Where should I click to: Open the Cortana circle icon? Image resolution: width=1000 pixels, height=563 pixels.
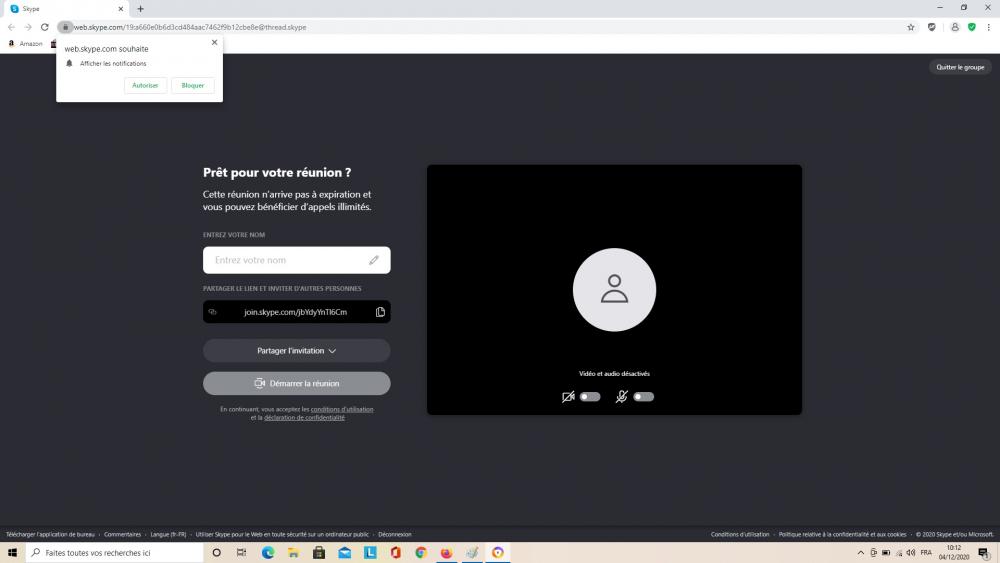[216, 552]
